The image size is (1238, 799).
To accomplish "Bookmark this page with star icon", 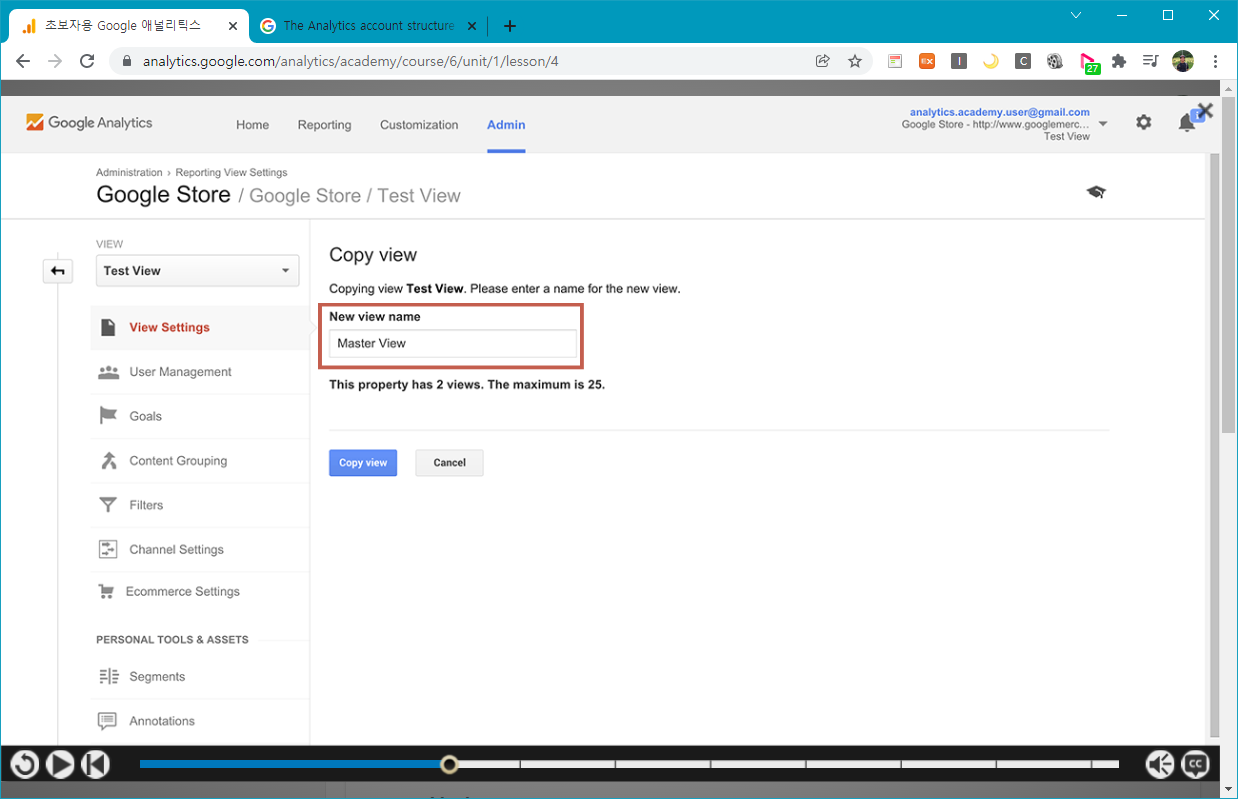I will [x=855, y=61].
